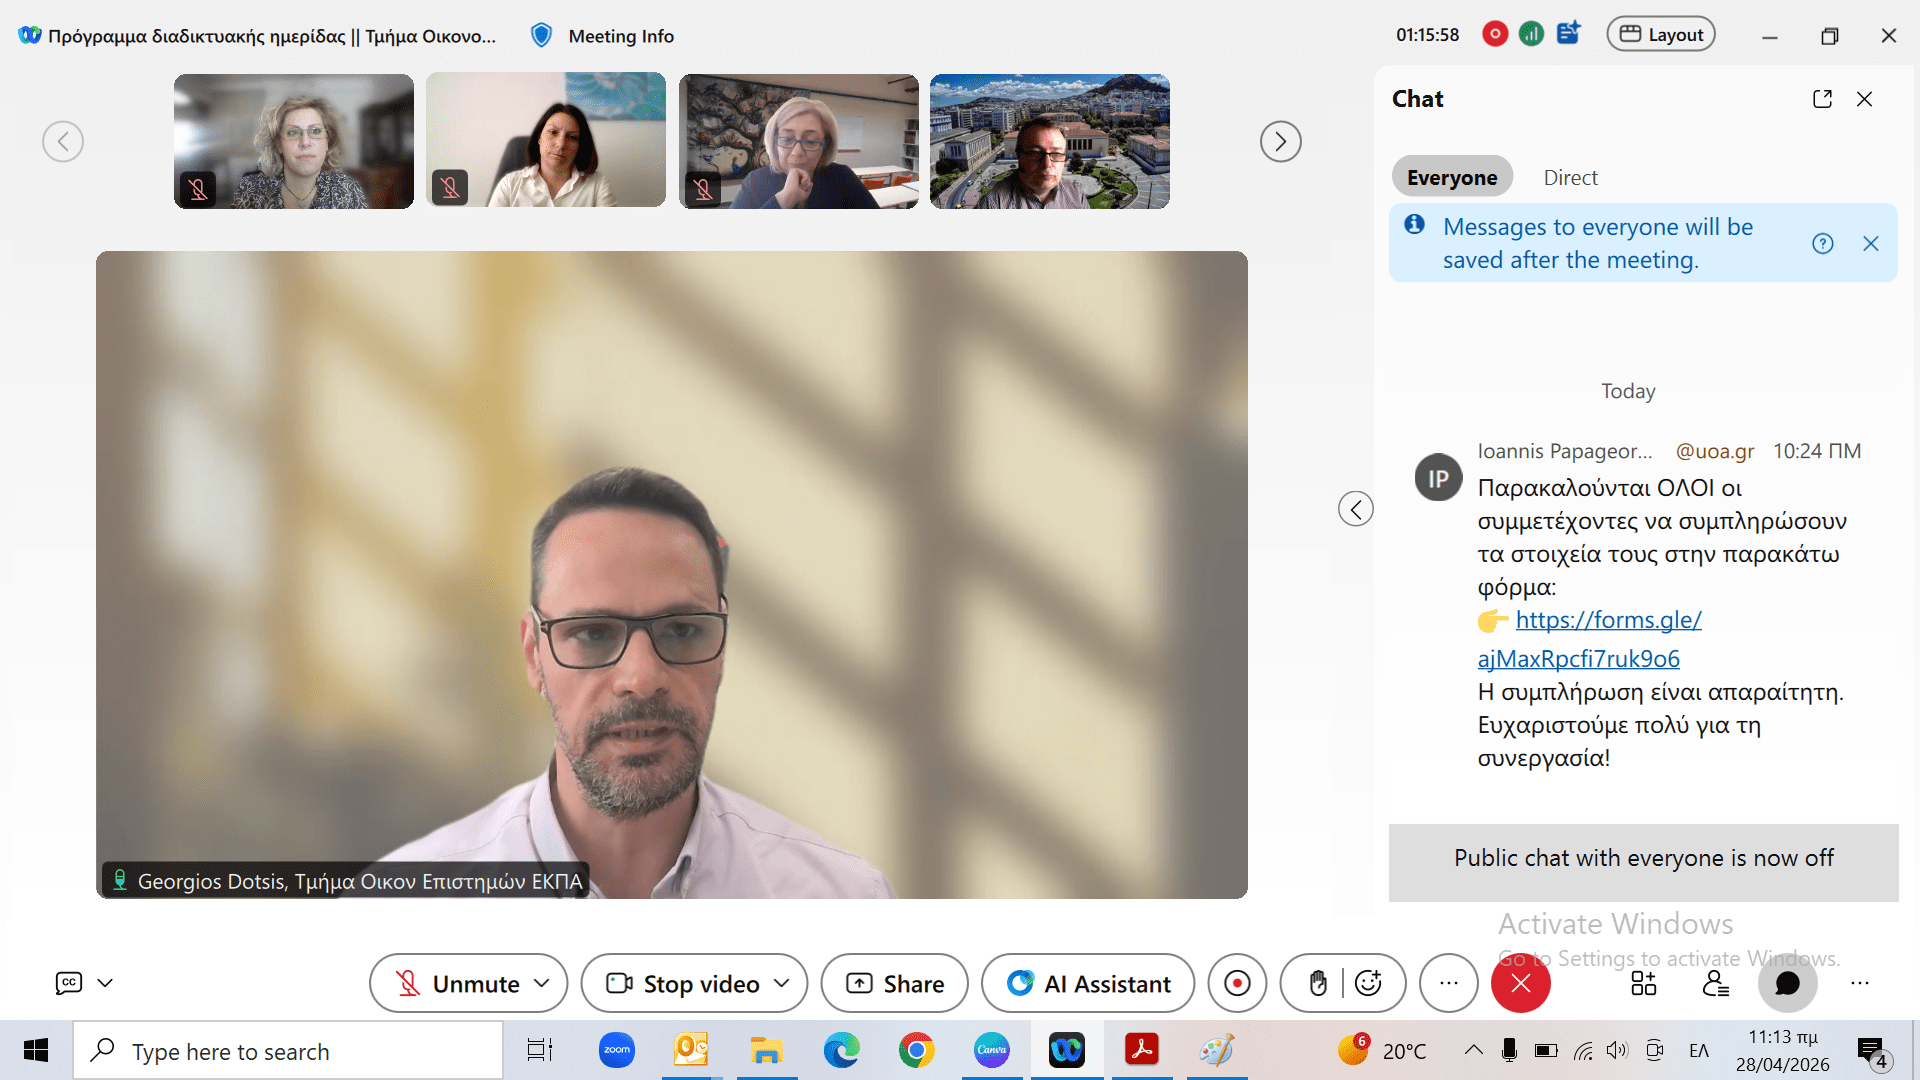The width and height of the screenshot is (1920, 1080).
Task: Open the Layout options
Action: [x=1661, y=34]
